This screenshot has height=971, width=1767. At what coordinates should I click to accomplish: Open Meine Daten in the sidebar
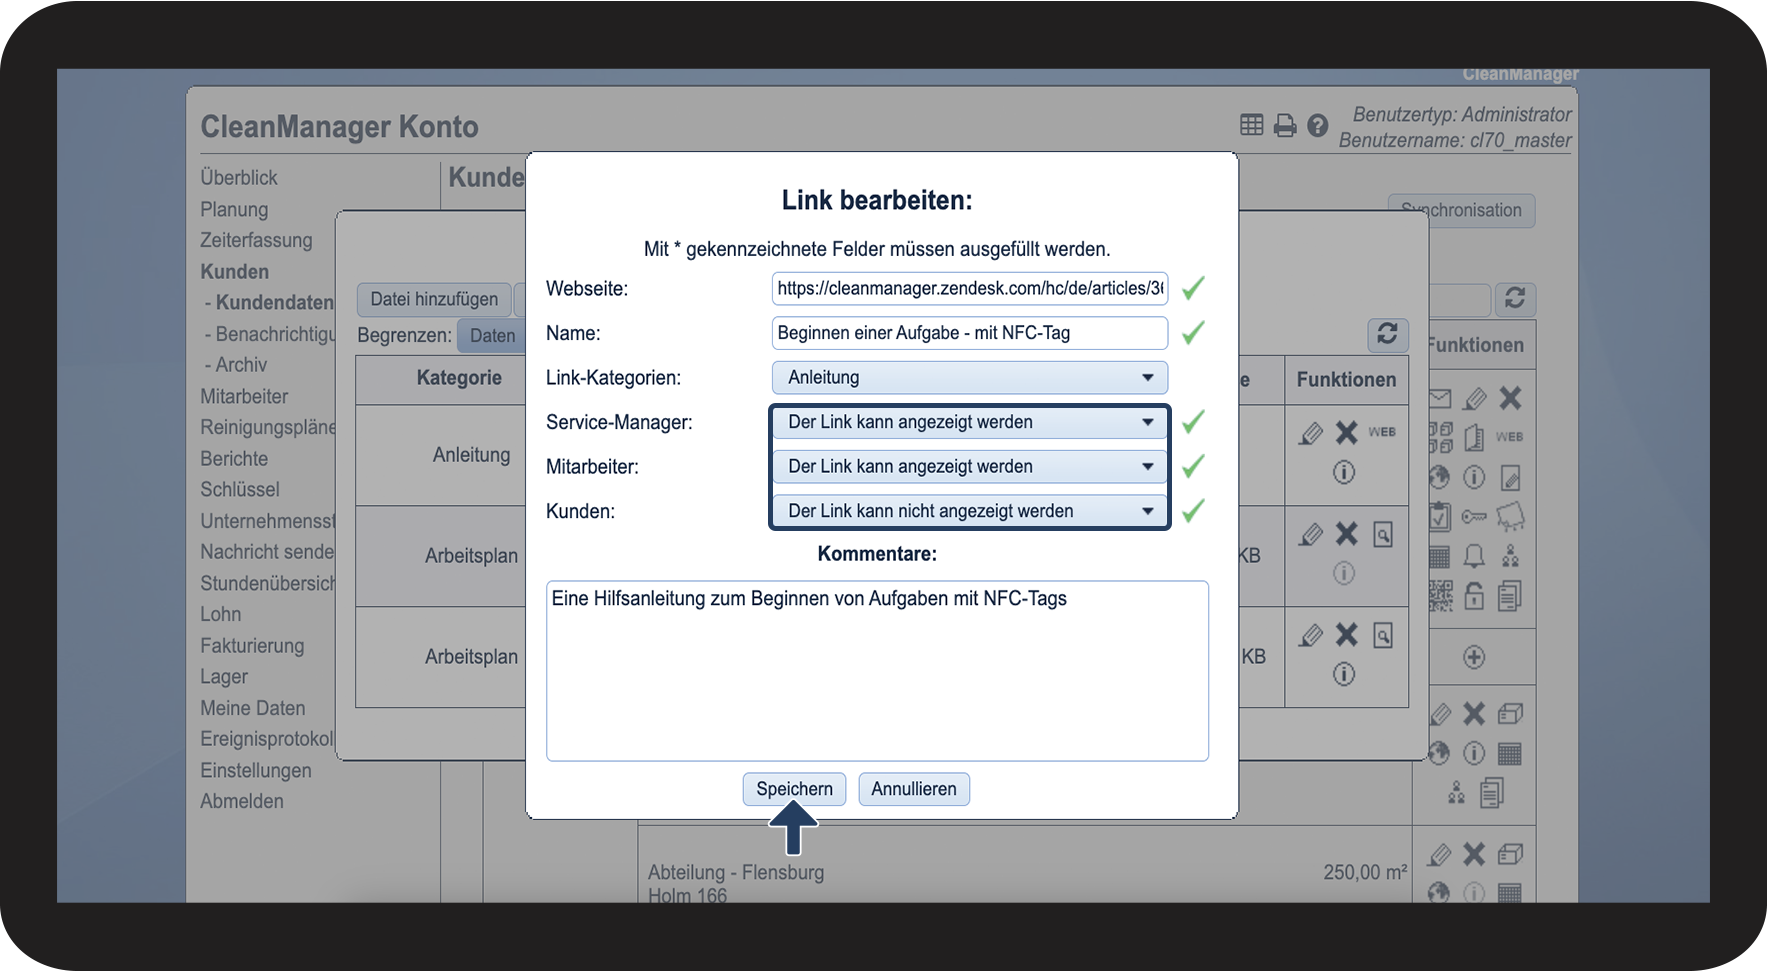click(253, 708)
